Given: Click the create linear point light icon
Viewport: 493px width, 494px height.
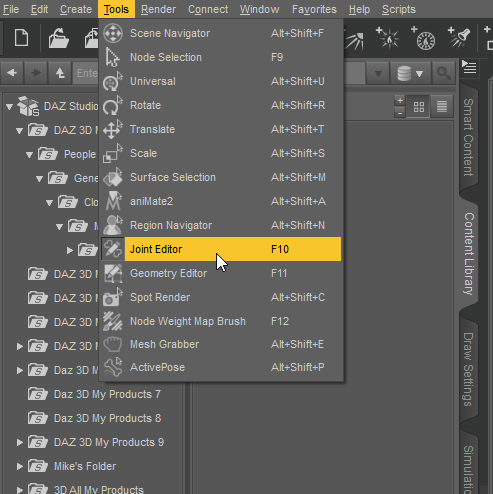Looking at the screenshot, I should coord(423,38).
